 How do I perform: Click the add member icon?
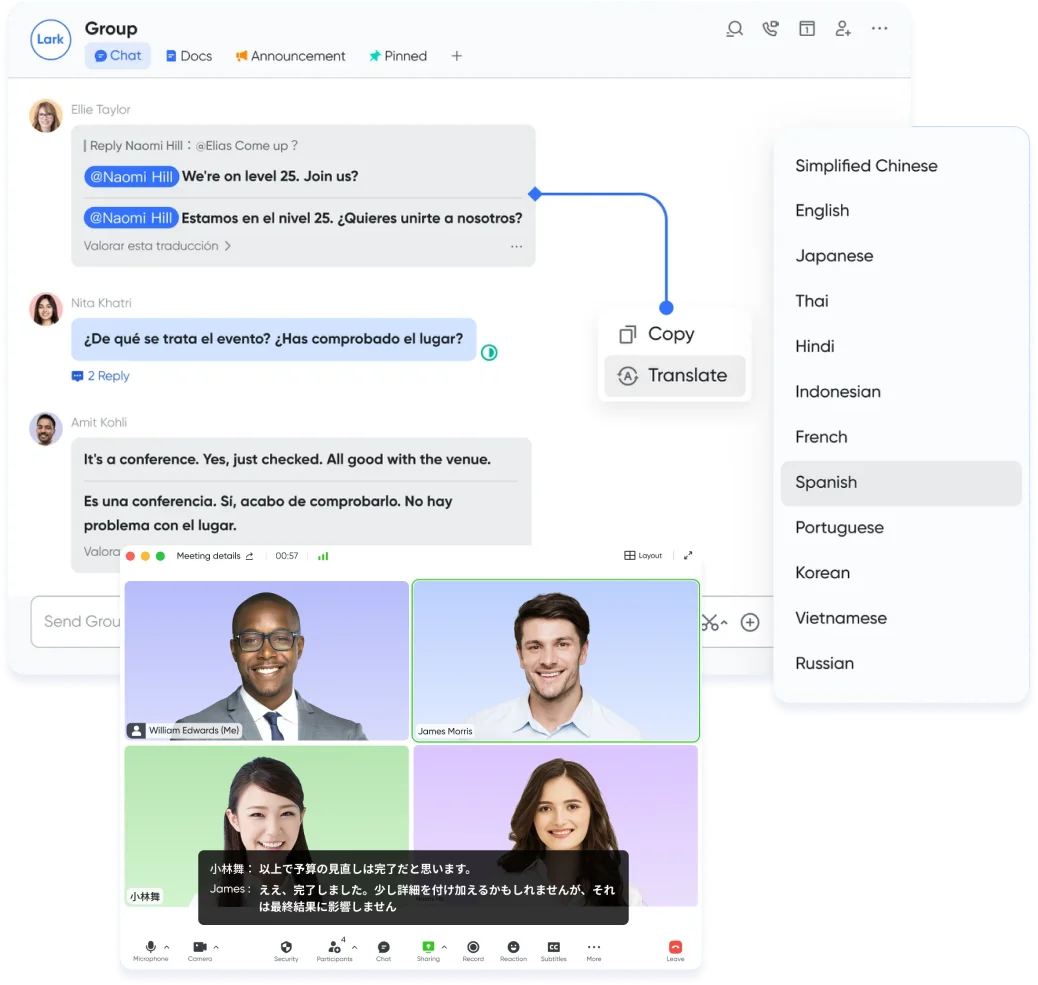(843, 29)
